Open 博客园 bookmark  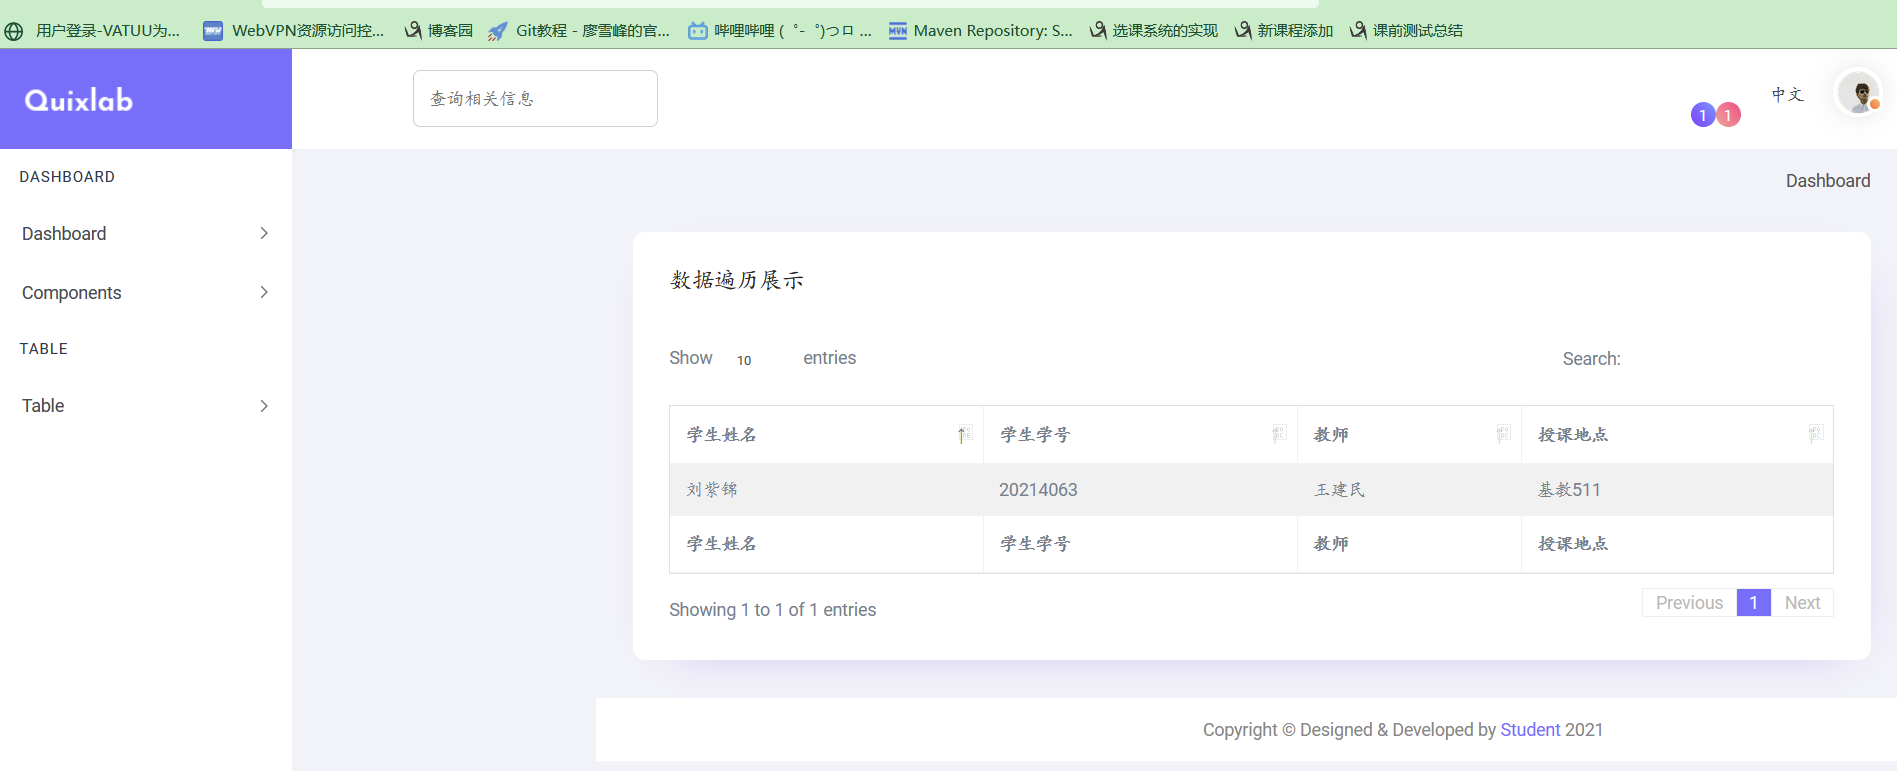click(x=438, y=31)
